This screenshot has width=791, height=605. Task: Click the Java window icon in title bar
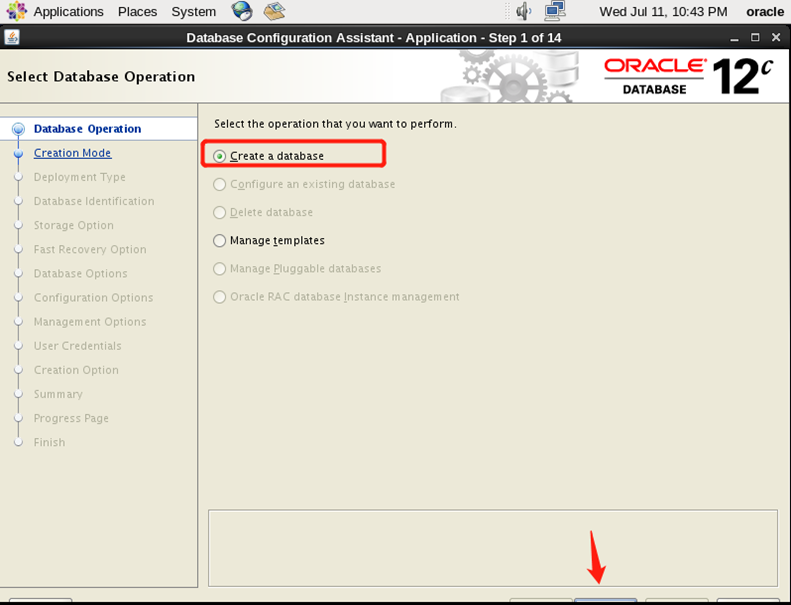coord(12,37)
